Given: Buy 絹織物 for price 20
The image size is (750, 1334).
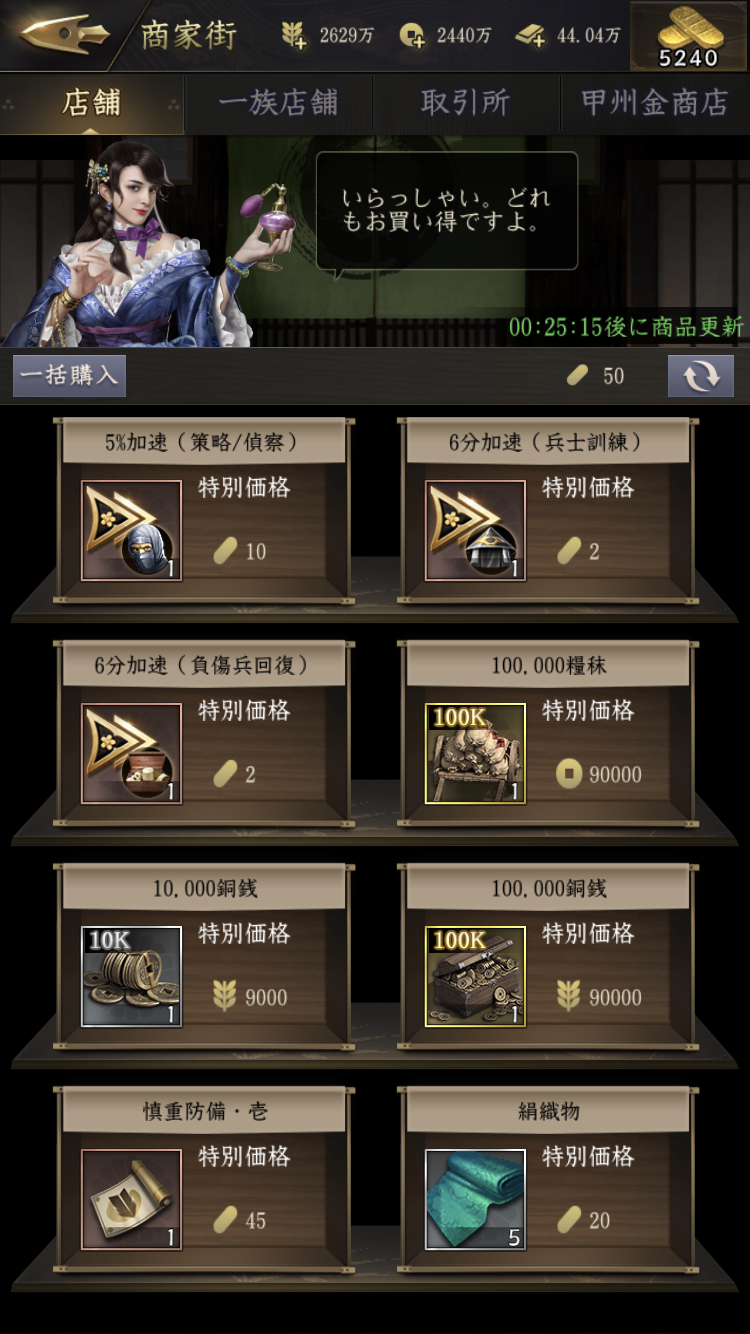Looking at the screenshot, I should (x=586, y=1220).
